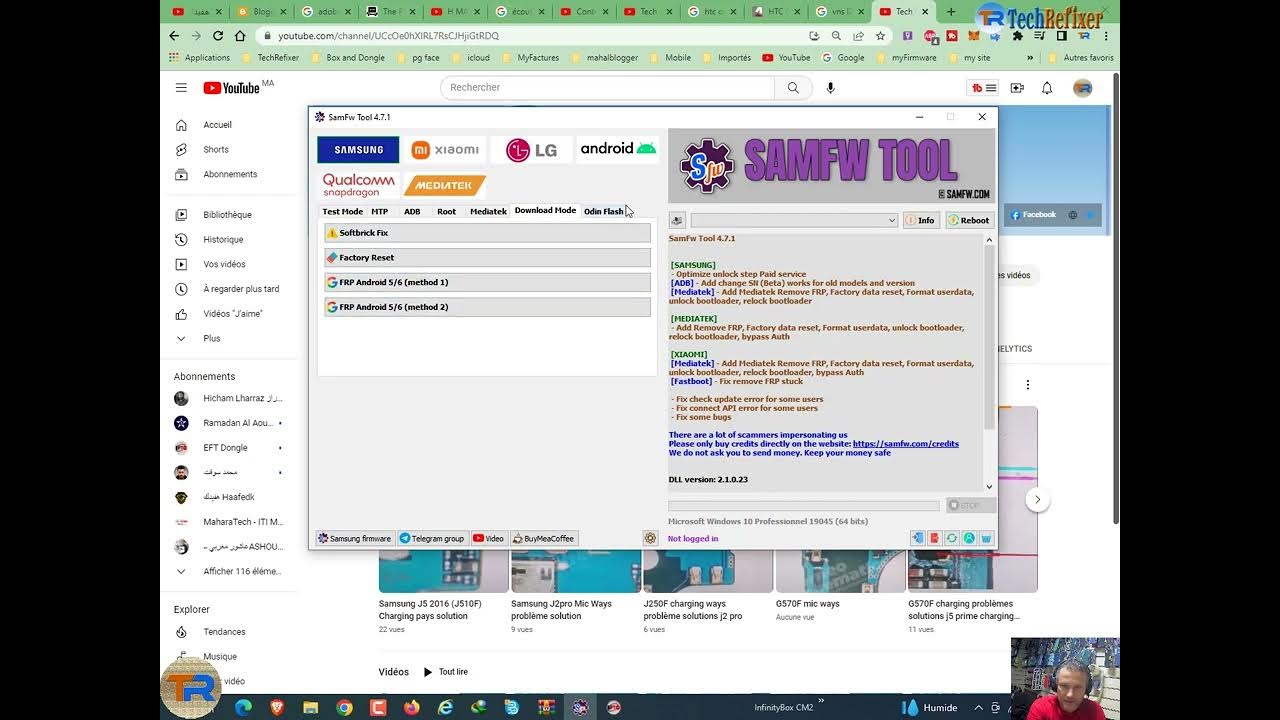Click the next arrow on video carousel

click(1037, 499)
